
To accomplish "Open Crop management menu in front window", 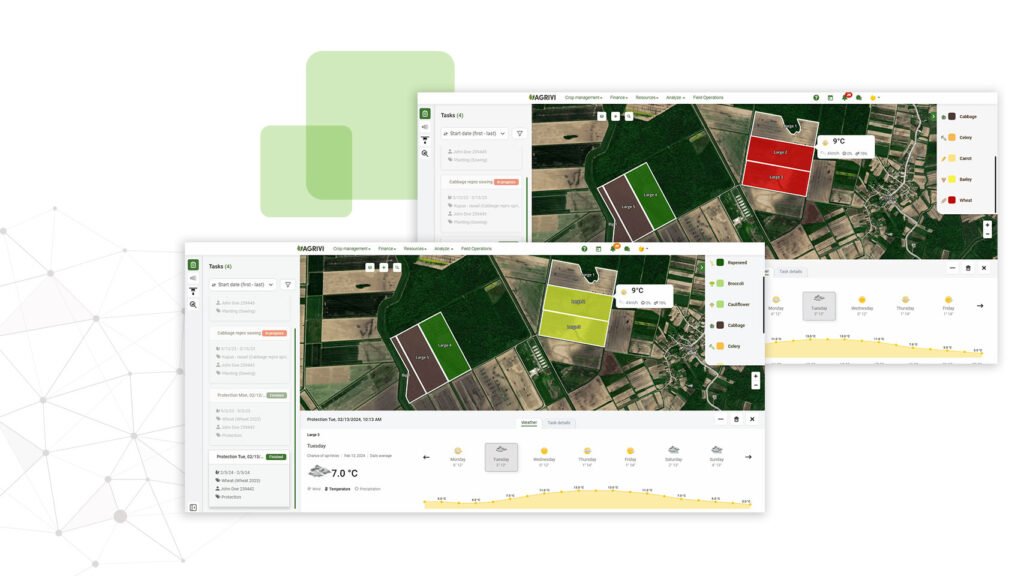I will click(351, 249).
